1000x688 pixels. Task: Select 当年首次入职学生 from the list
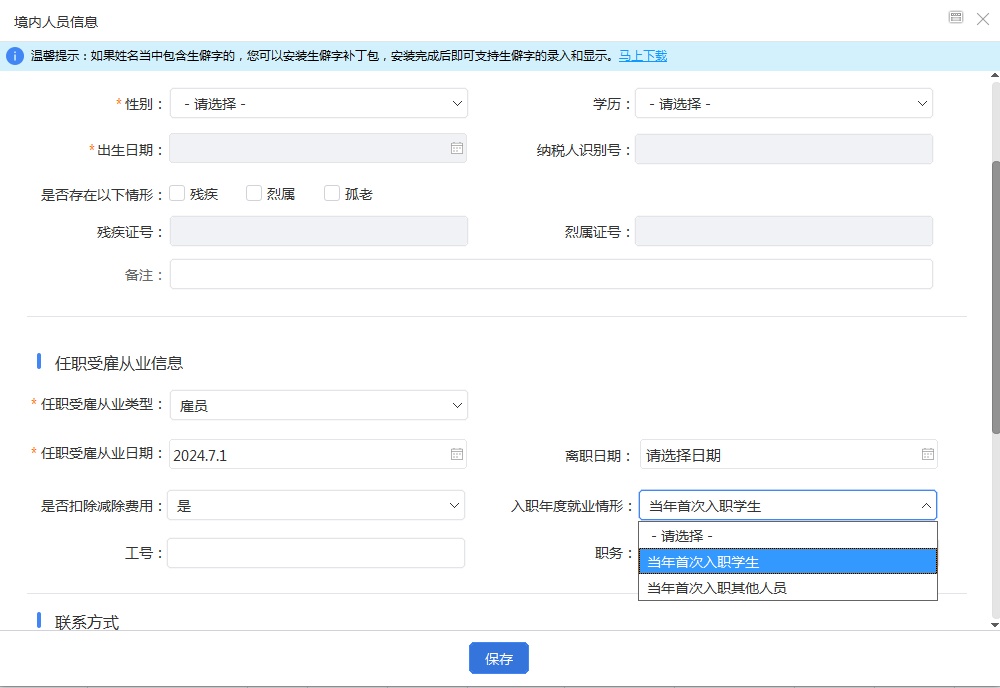tap(787, 562)
